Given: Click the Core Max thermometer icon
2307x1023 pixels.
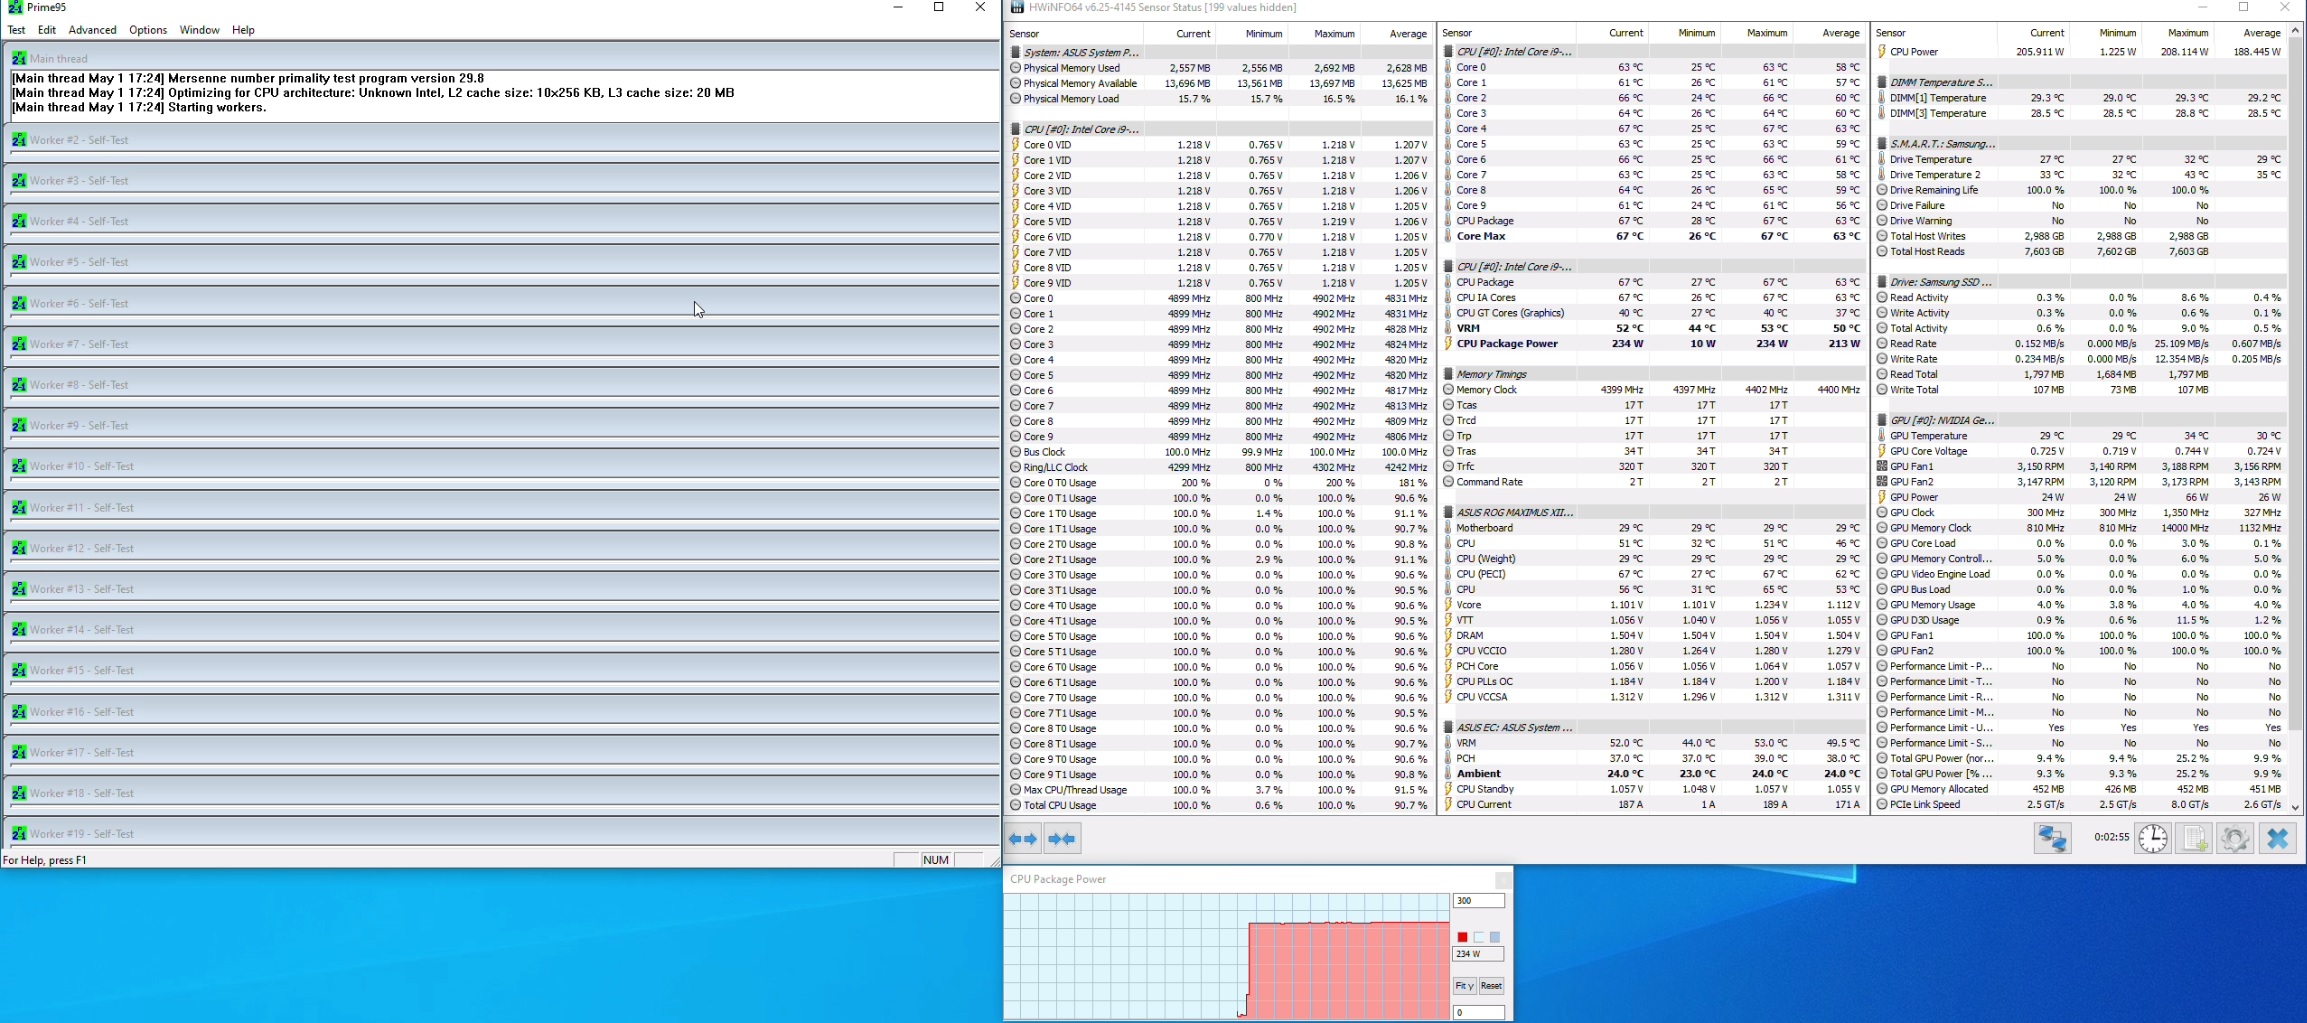Looking at the screenshot, I should pyautogui.click(x=1449, y=236).
